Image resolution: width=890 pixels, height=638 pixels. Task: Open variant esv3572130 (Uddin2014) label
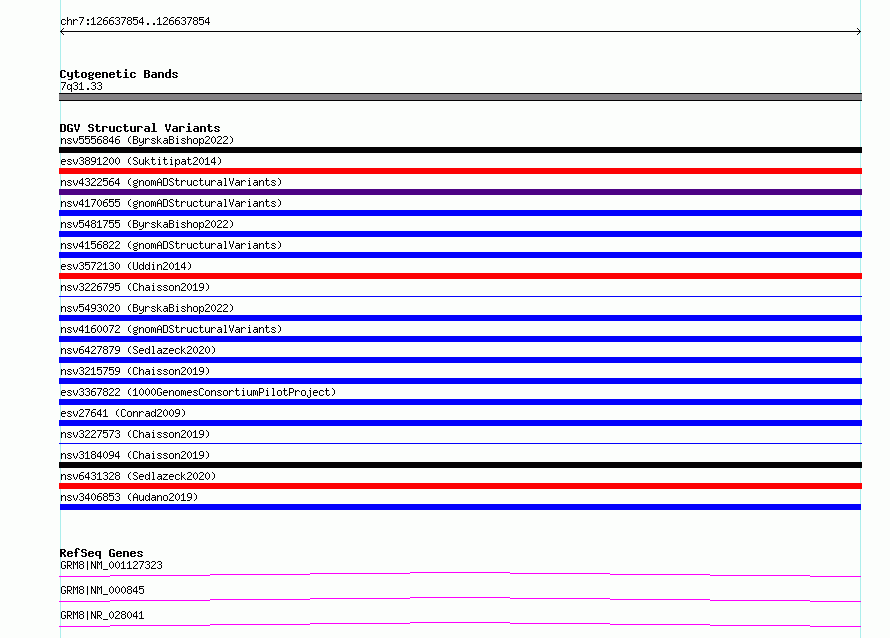(126, 266)
